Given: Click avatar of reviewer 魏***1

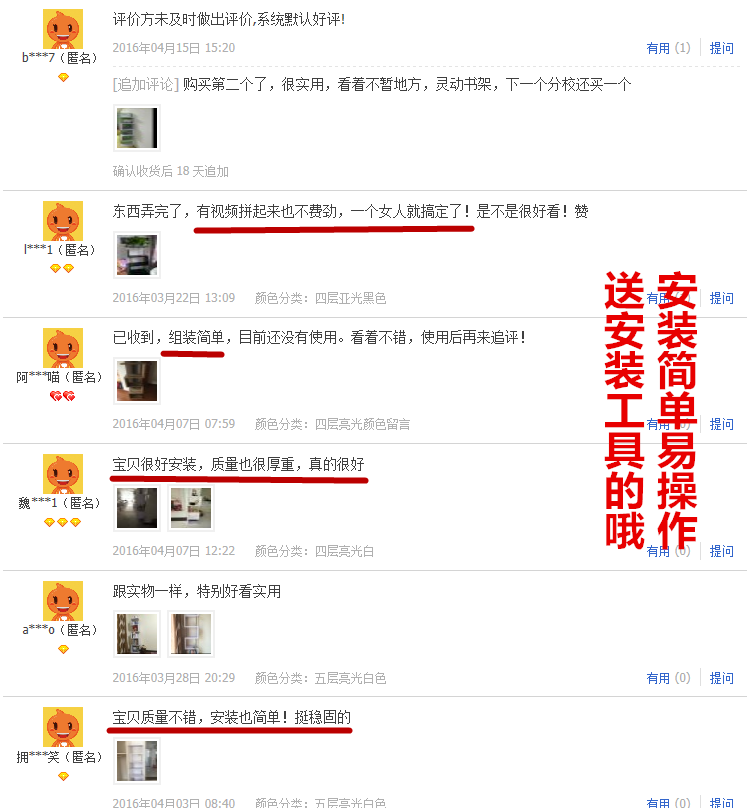Looking at the screenshot, I should (x=63, y=474).
